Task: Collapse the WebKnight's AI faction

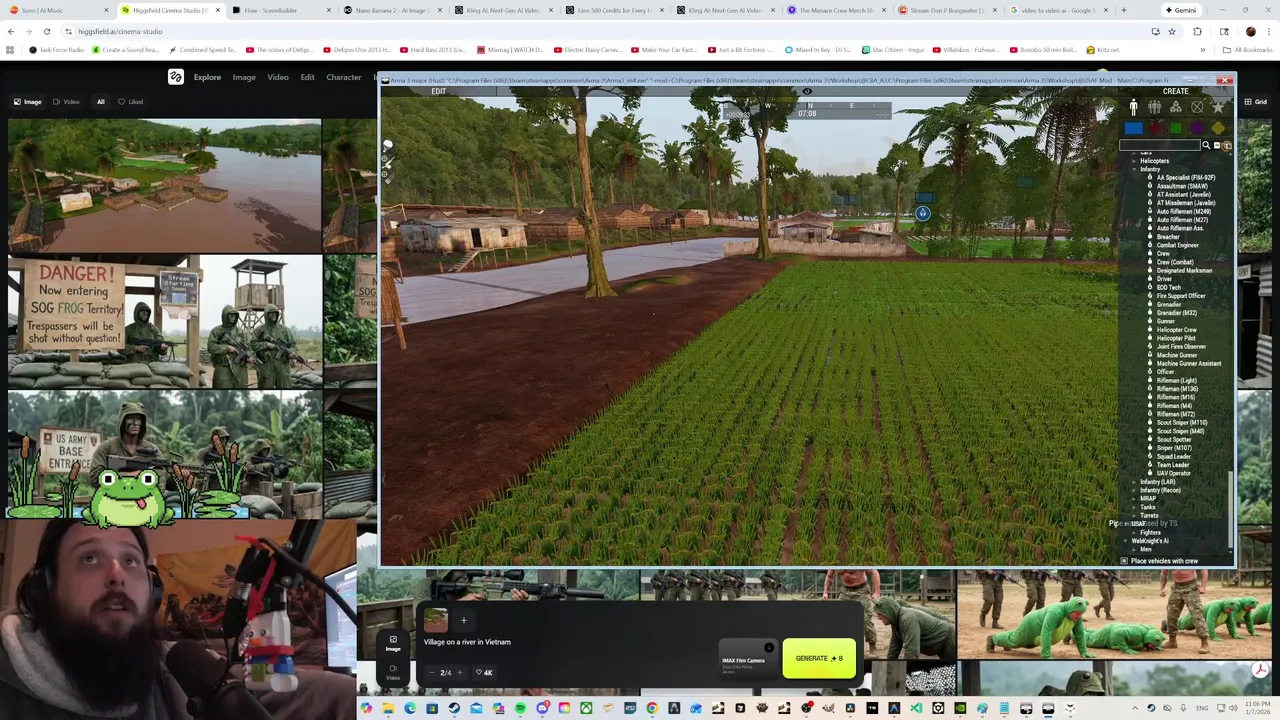Action: point(1126,541)
